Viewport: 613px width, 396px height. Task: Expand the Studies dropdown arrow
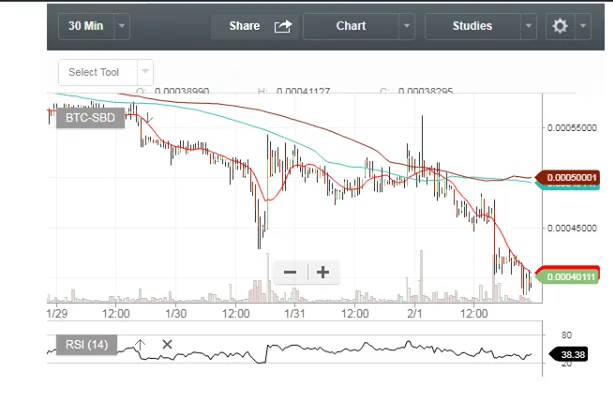tap(529, 26)
